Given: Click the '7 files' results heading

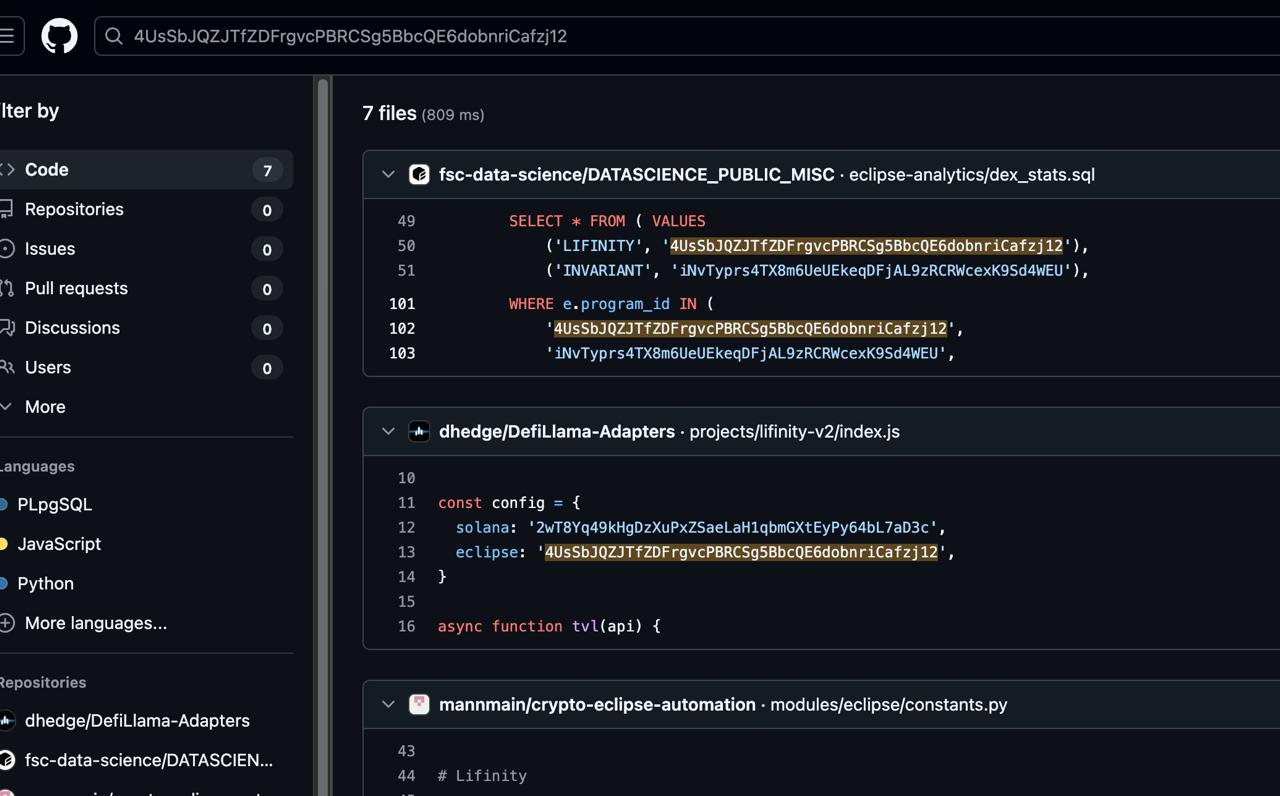Looking at the screenshot, I should [x=389, y=113].
